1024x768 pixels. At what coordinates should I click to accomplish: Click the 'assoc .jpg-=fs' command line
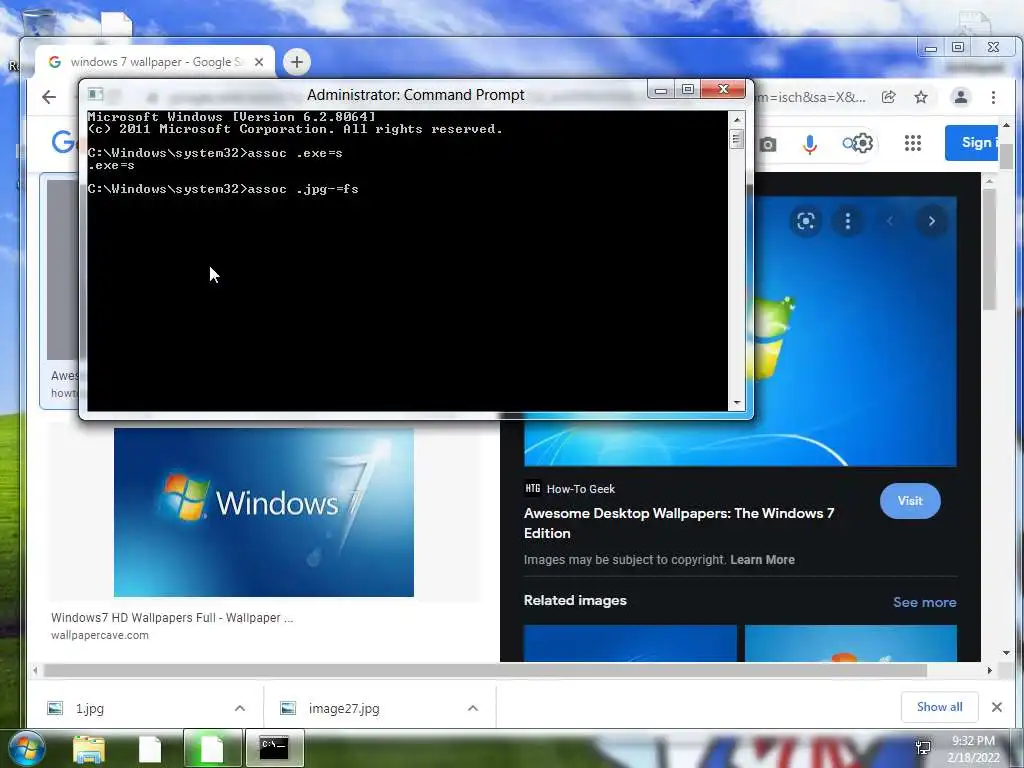223,189
